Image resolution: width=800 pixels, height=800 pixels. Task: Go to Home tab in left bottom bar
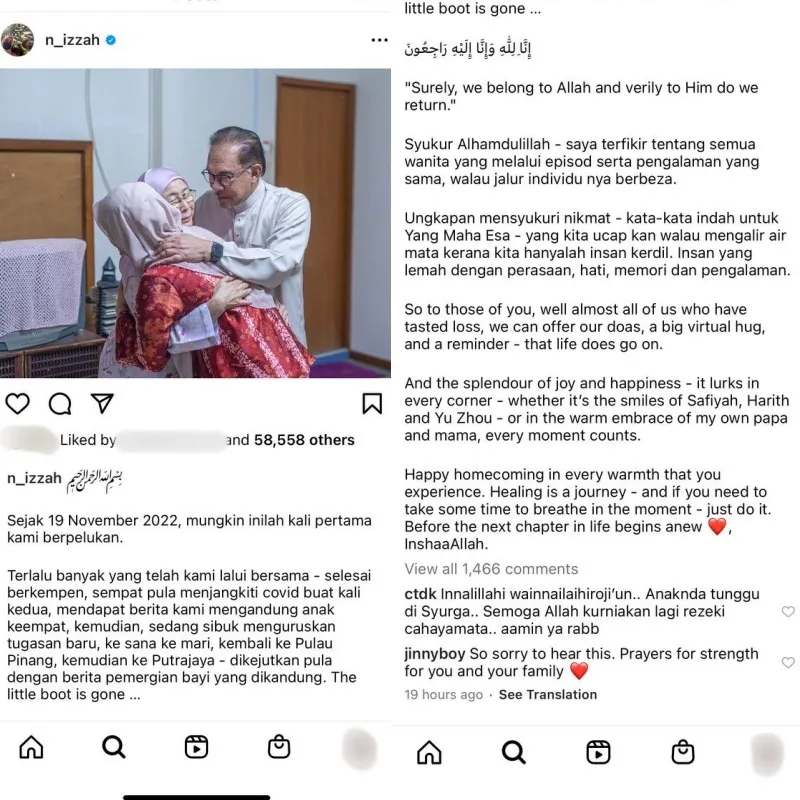tap(31, 747)
